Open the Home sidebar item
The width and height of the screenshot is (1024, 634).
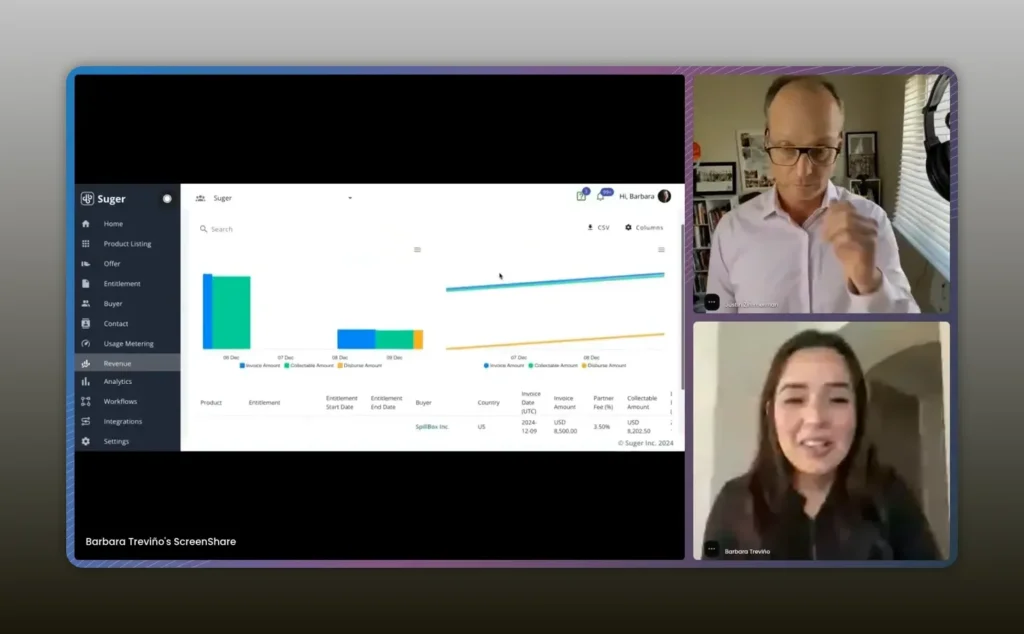click(x=112, y=224)
